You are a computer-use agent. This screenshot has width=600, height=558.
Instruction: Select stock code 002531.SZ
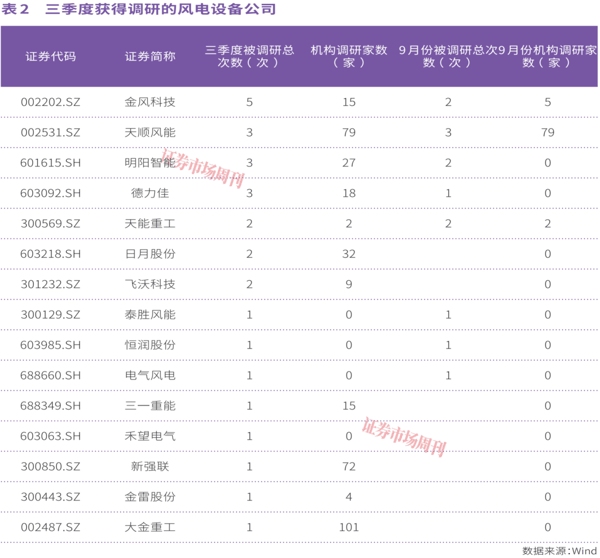tap(51, 132)
